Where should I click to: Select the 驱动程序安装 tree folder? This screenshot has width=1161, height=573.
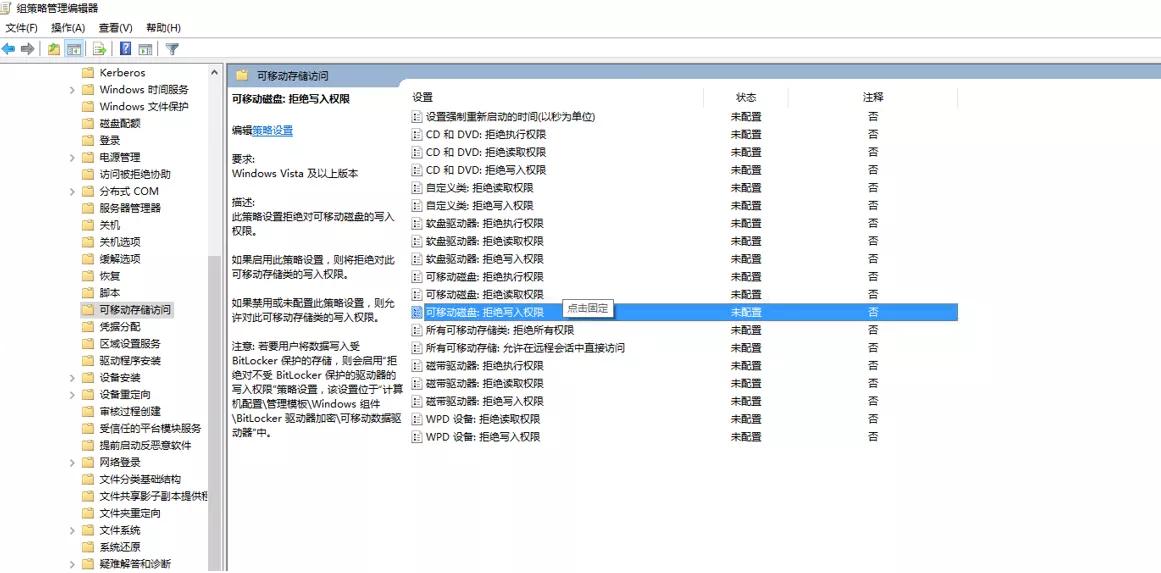[130, 361]
